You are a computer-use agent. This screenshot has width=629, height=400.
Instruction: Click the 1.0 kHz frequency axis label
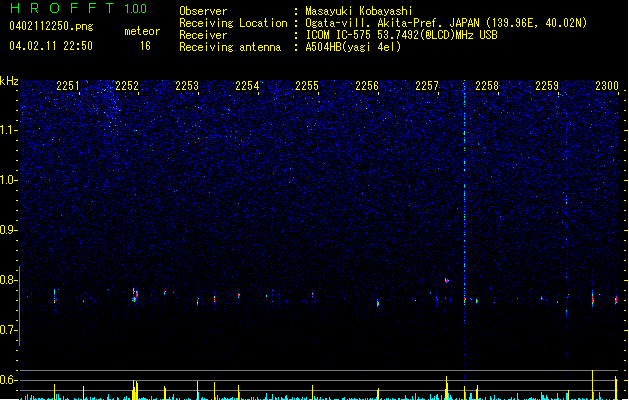click(9, 180)
